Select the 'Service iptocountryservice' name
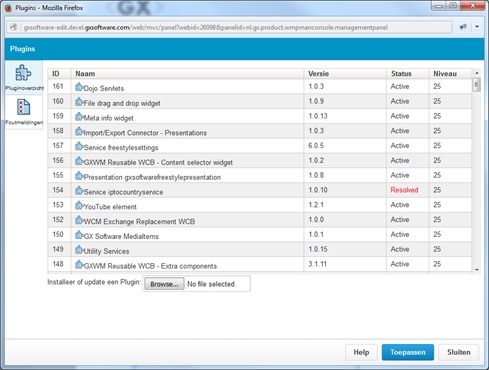489x370 pixels. 123,192
